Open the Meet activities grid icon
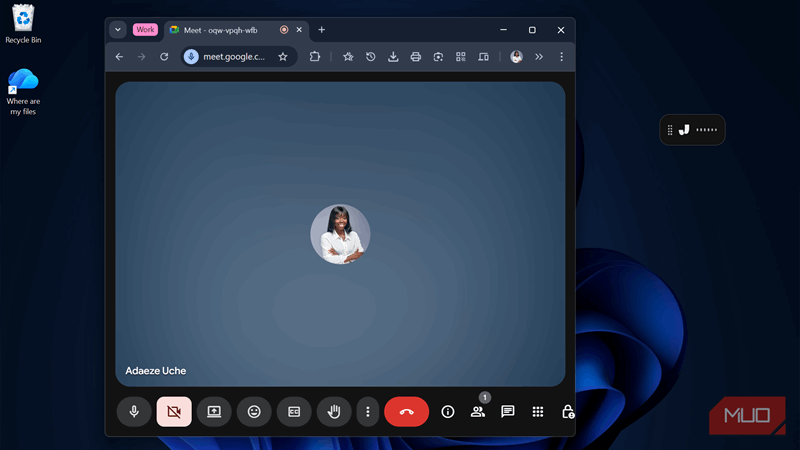The image size is (800, 450). click(x=538, y=411)
